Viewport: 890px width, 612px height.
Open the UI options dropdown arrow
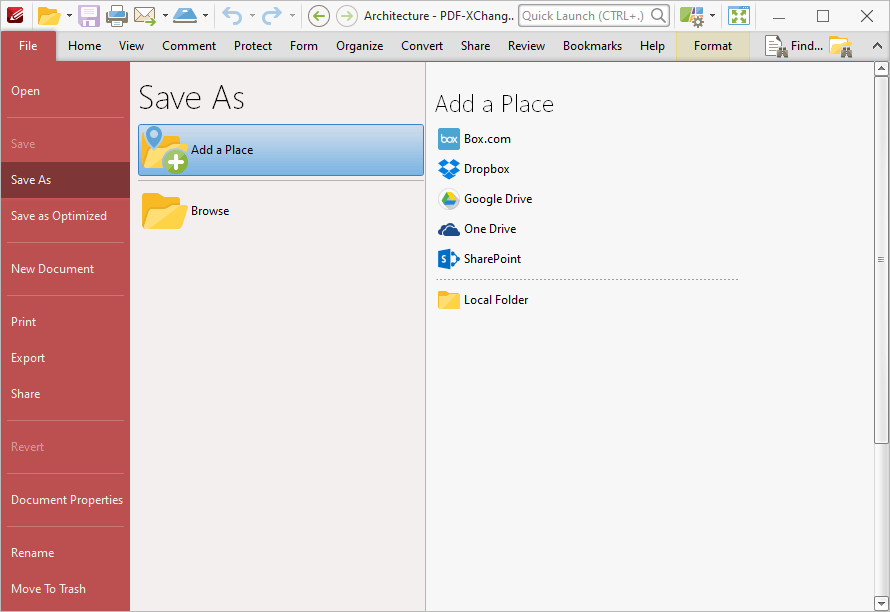tap(712, 16)
